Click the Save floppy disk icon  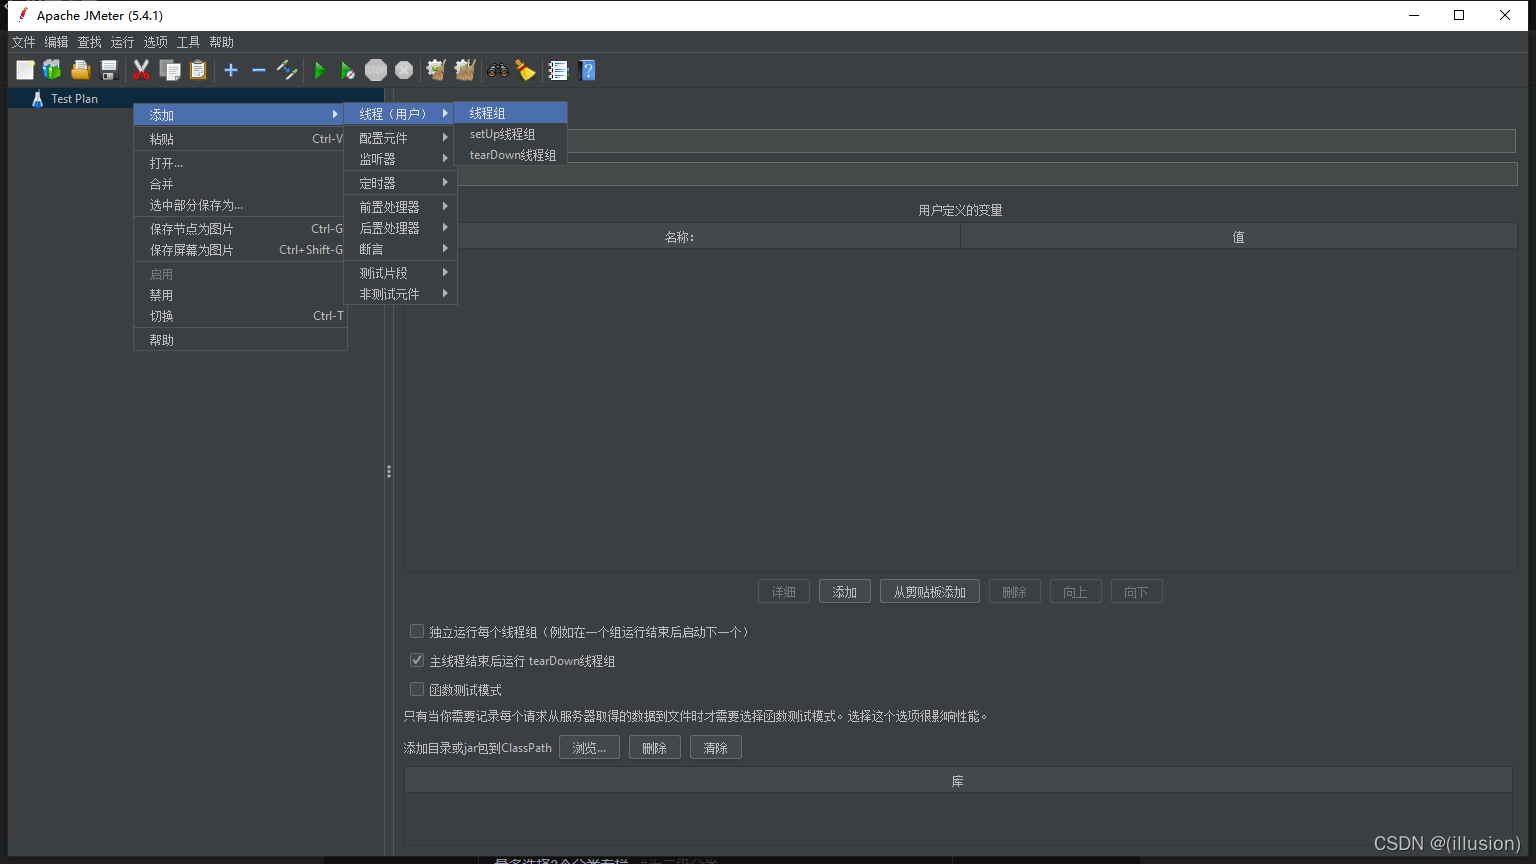(x=109, y=70)
